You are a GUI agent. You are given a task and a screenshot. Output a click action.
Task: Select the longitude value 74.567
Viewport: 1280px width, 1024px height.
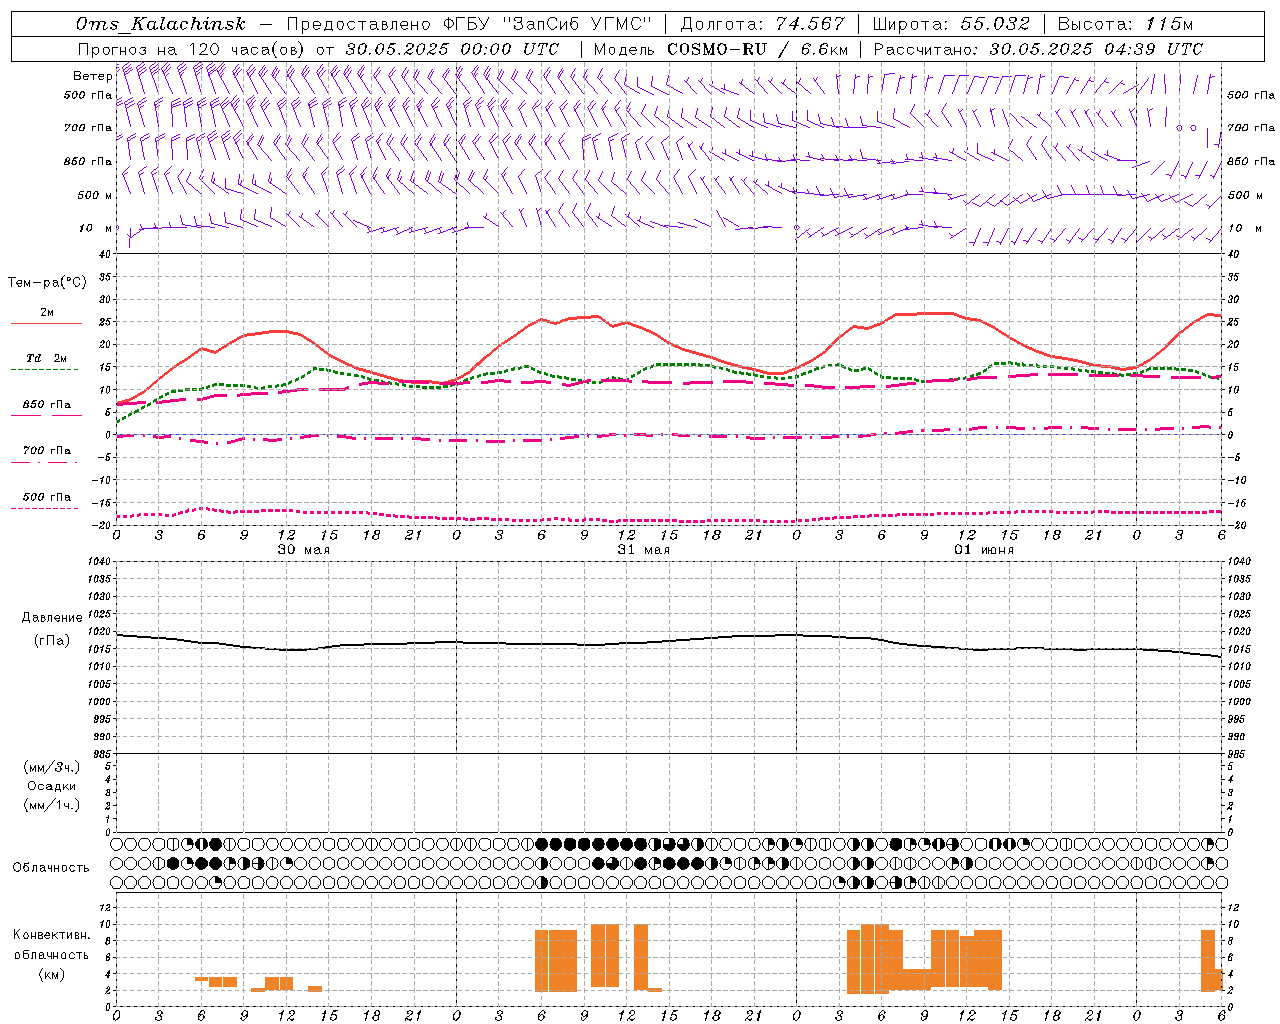pyautogui.click(x=811, y=24)
